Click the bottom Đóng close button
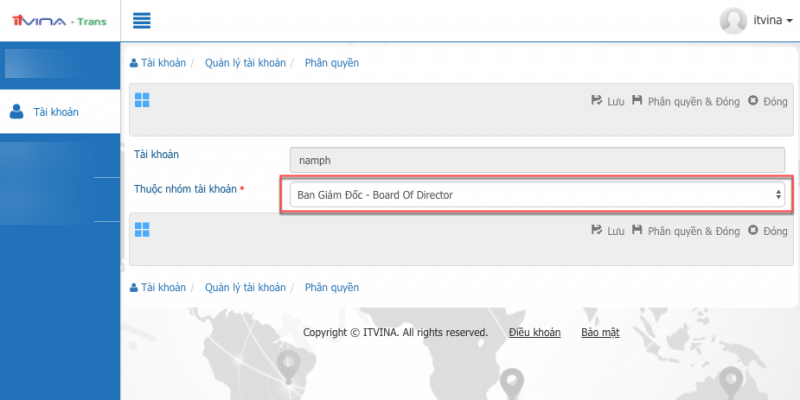Screen dimensions: 800x400 point(768,231)
